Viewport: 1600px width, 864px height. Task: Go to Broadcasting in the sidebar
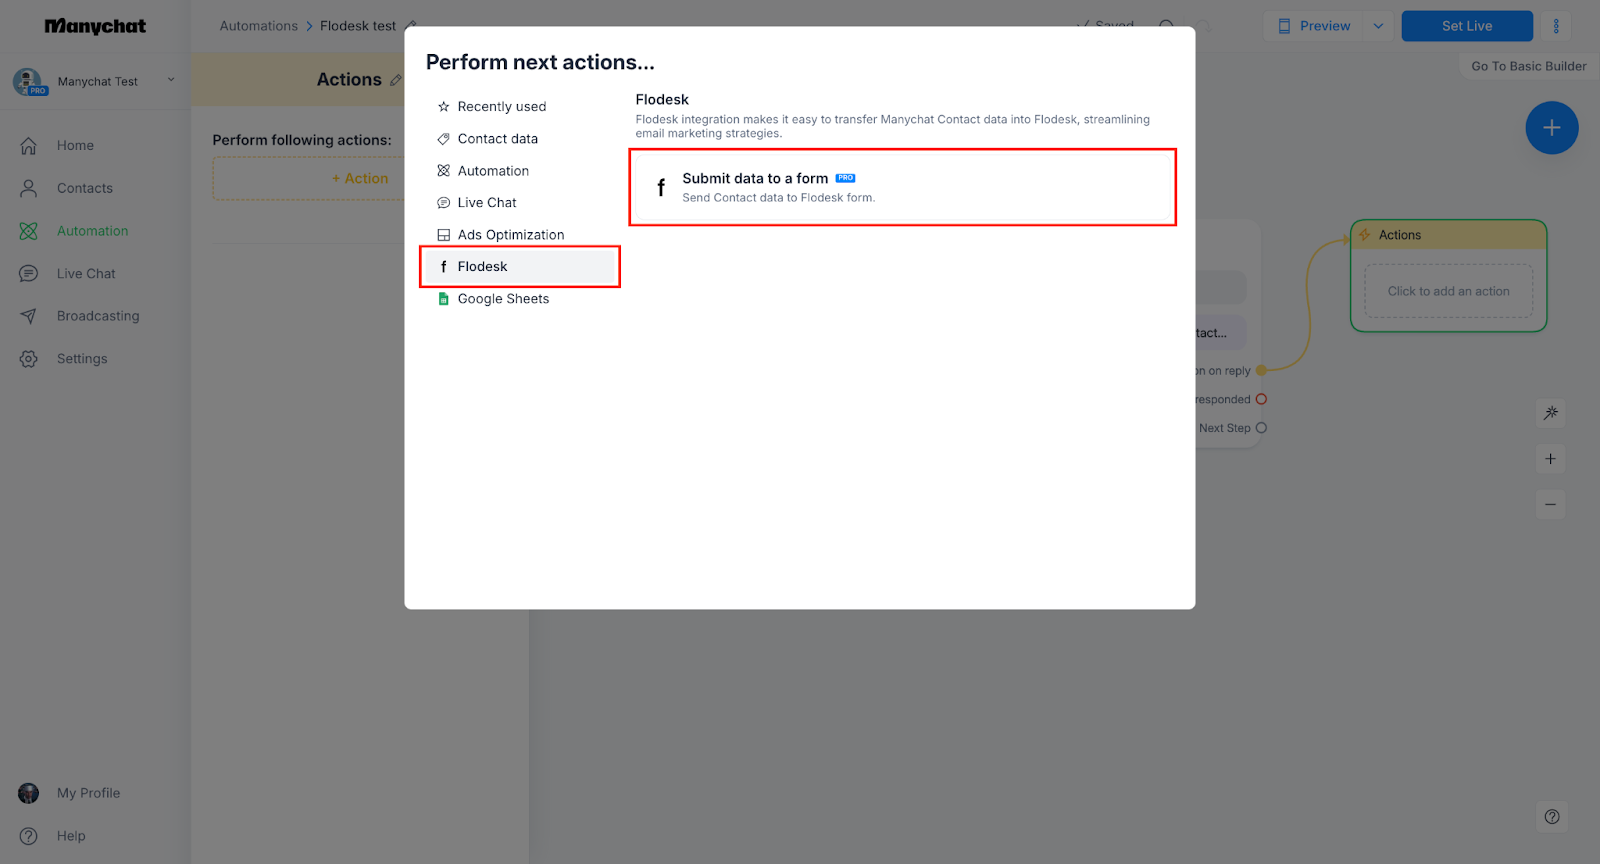(x=98, y=316)
